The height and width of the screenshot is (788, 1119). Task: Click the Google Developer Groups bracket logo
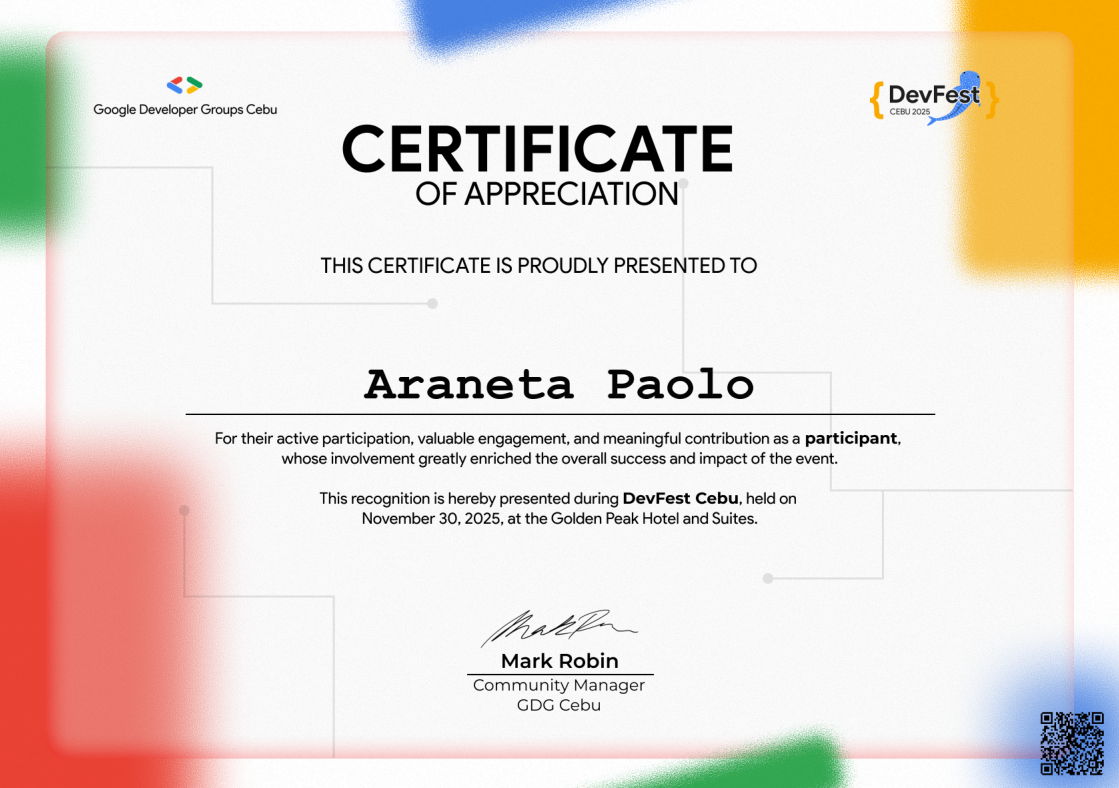pos(185,86)
